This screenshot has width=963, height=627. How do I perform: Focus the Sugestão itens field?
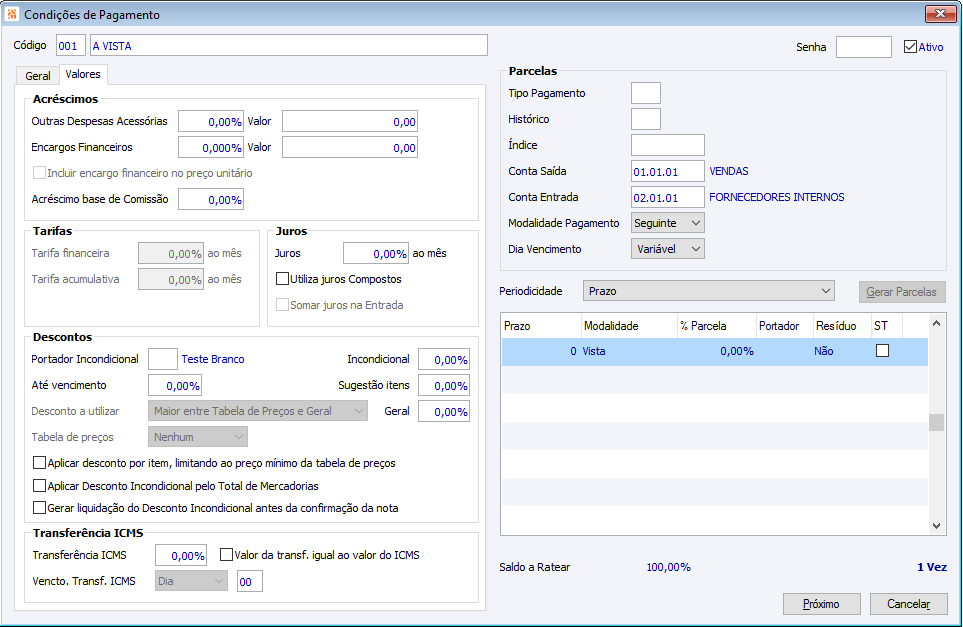pyautogui.click(x=444, y=385)
